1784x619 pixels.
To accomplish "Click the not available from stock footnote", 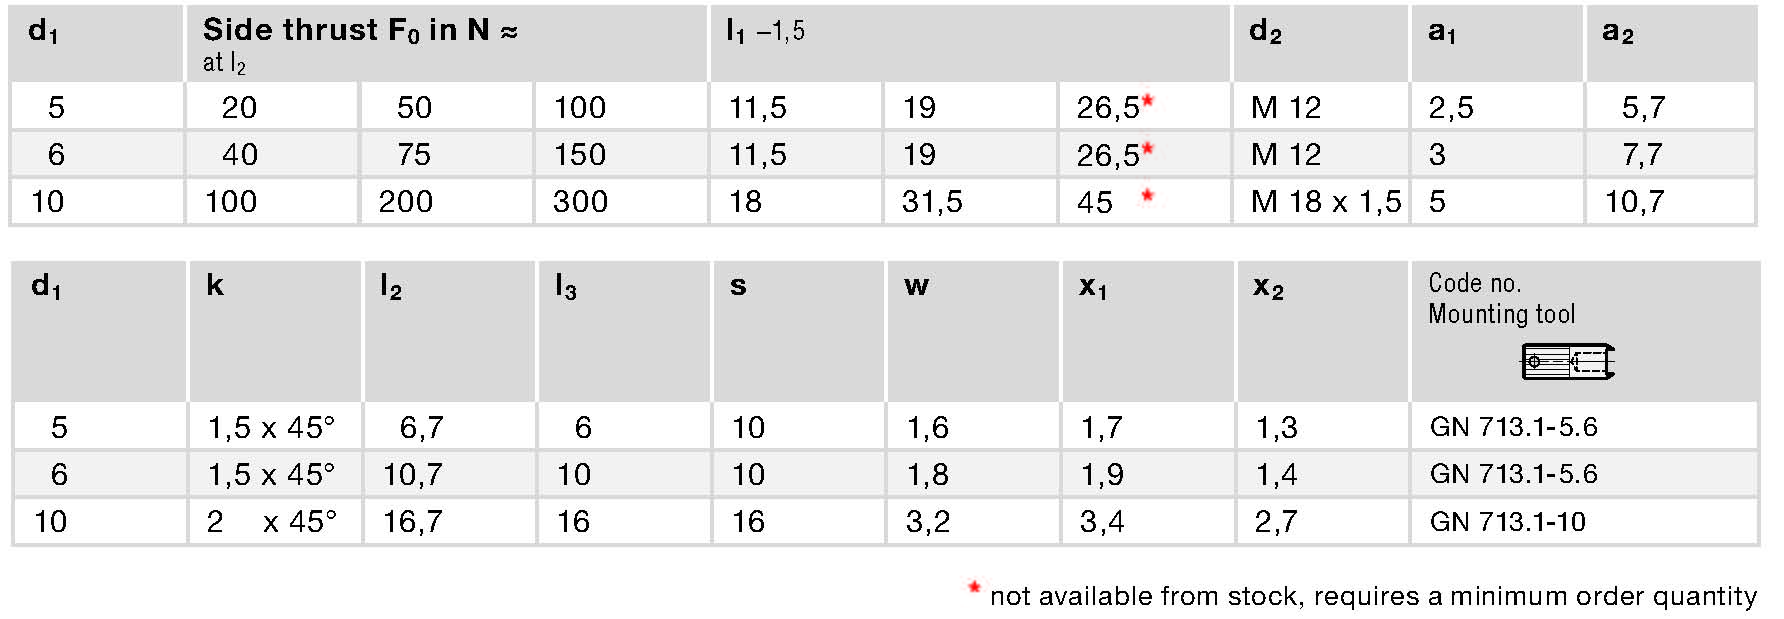I will 1373,596.
